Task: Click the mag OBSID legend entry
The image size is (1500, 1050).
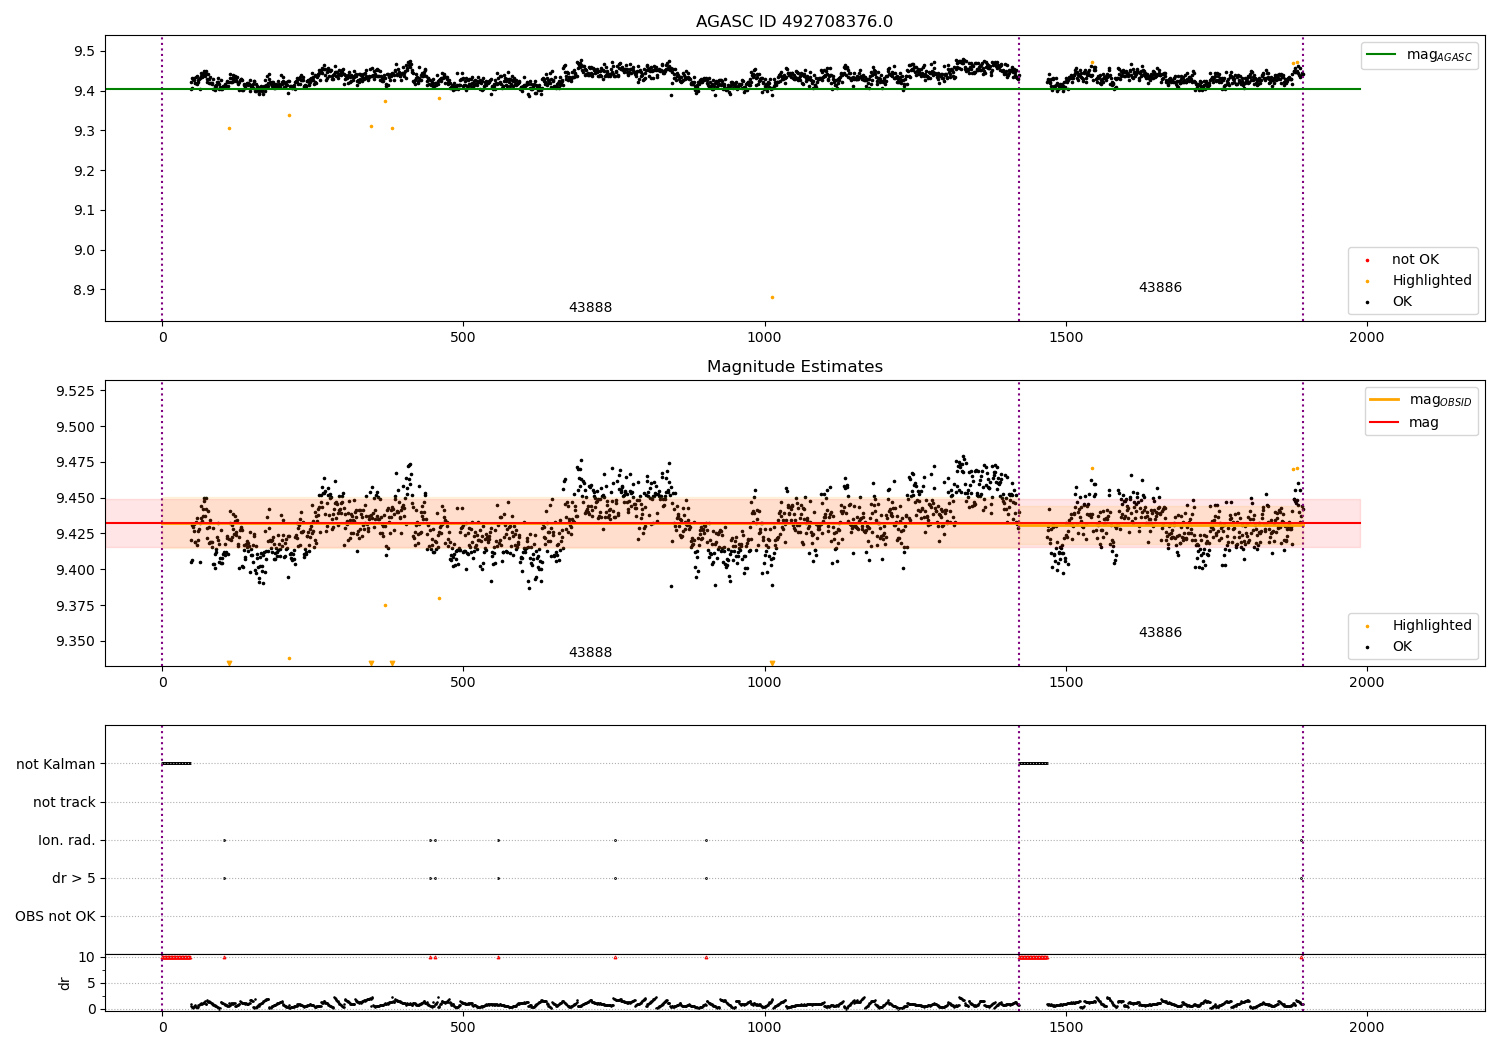Action: click(1421, 400)
